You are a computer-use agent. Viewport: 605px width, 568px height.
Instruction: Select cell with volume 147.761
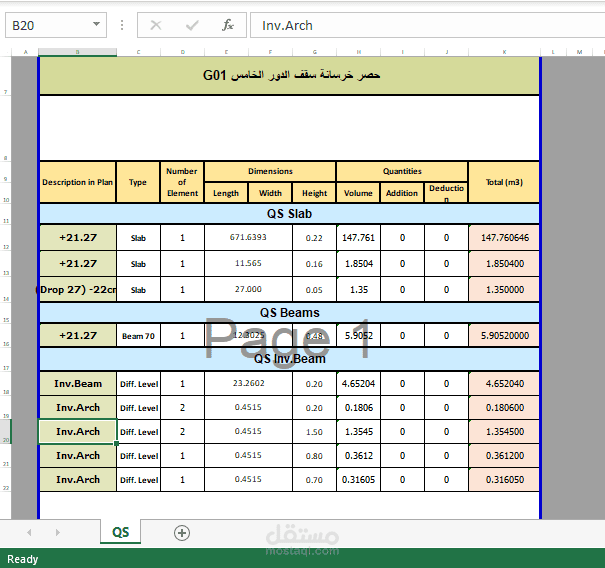pos(358,238)
